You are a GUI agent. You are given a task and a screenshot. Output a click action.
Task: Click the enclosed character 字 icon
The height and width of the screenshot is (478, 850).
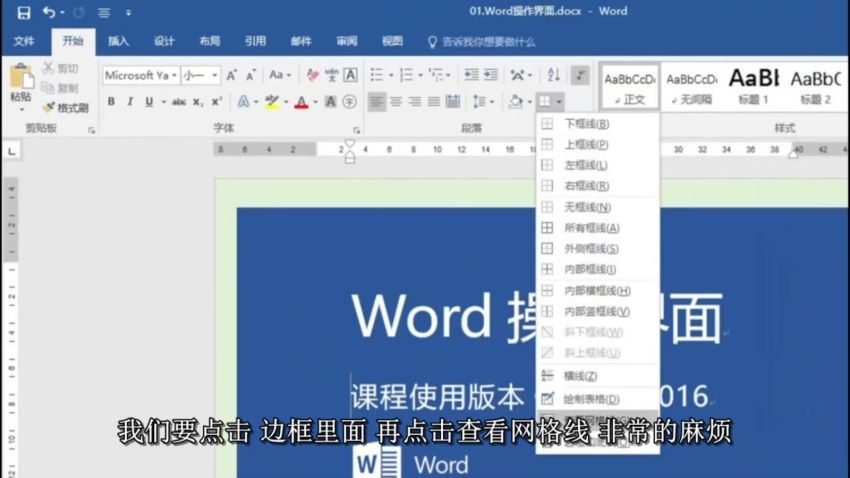coord(350,101)
